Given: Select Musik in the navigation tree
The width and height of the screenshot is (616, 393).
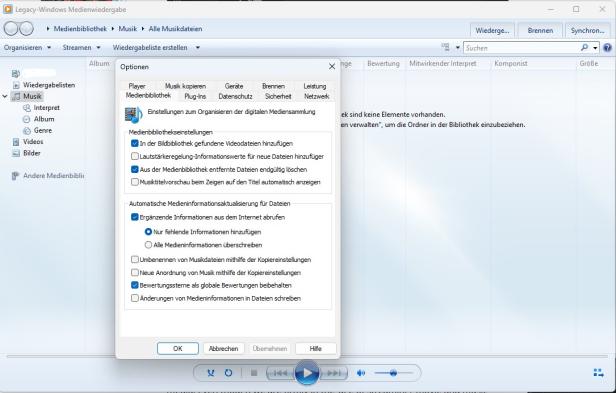Looking at the screenshot, I should [x=32, y=96].
